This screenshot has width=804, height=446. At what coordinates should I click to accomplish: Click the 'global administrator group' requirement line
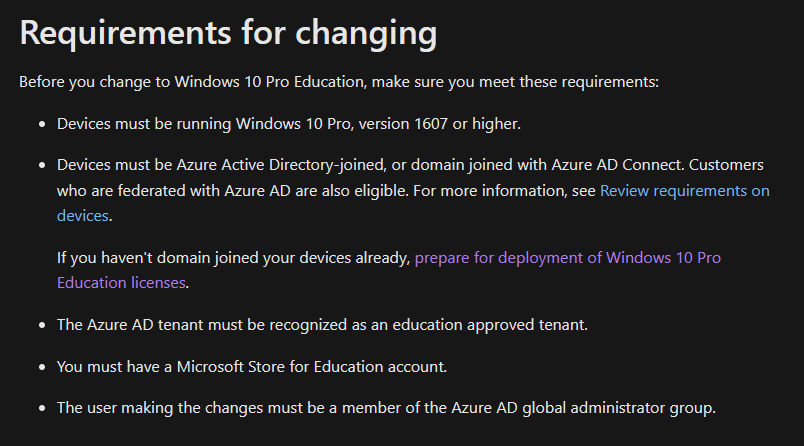[386, 407]
